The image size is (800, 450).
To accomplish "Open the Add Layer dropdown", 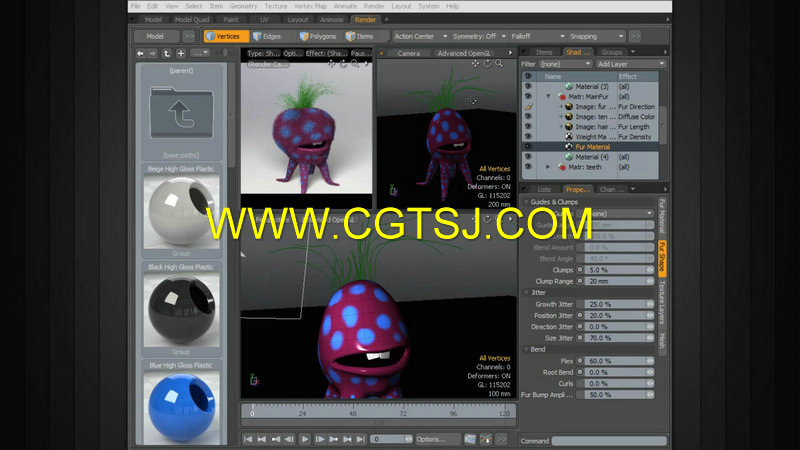I will 631,64.
